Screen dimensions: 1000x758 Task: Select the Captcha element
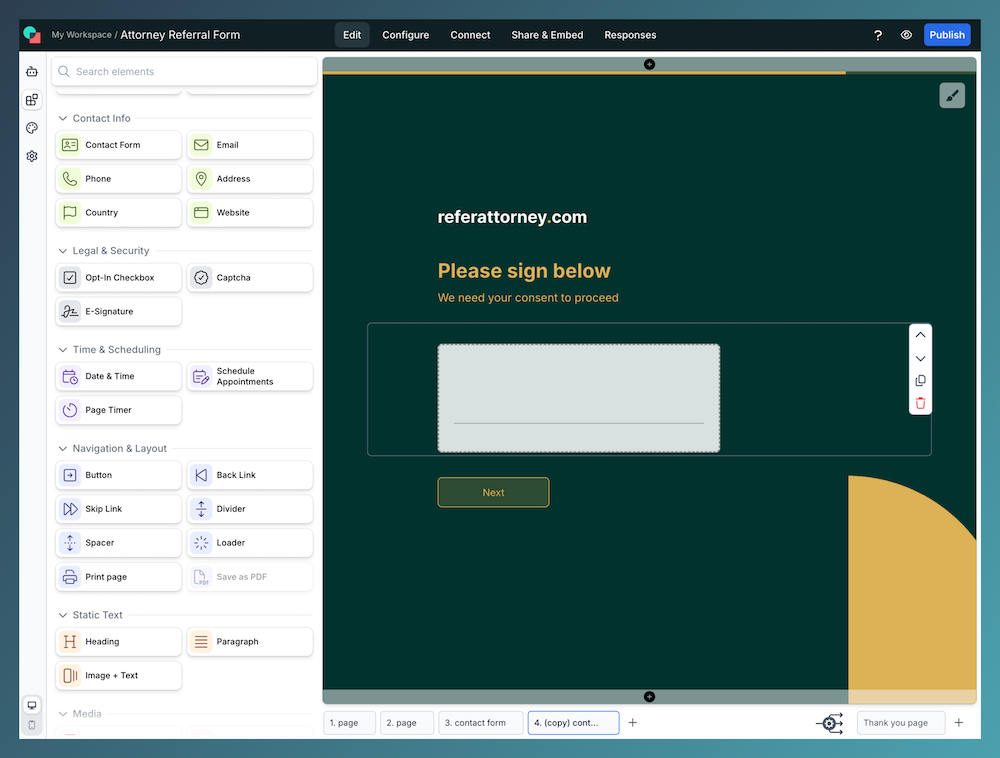(x=249, y=277)
